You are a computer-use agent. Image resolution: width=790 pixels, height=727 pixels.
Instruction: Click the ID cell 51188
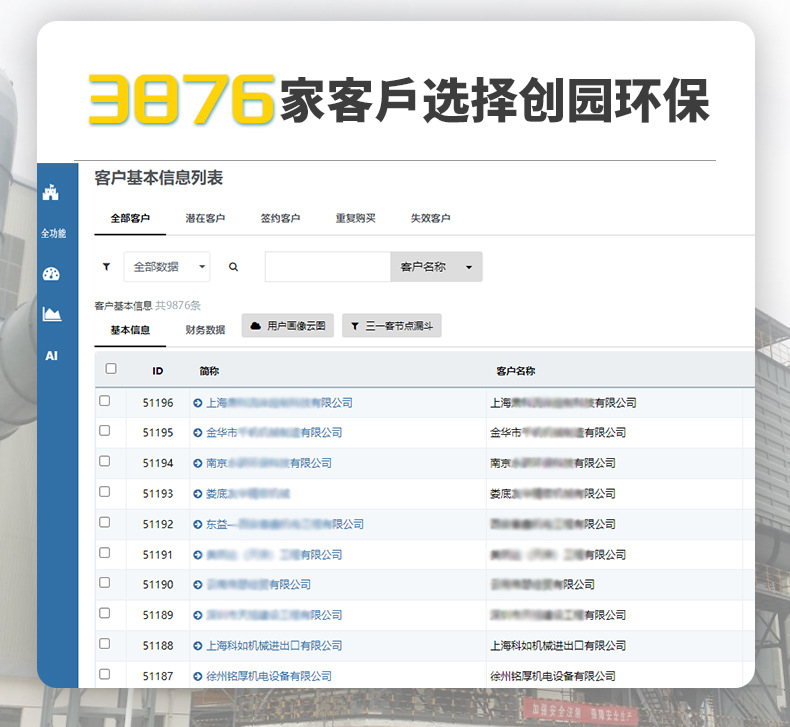click(158, 646)
